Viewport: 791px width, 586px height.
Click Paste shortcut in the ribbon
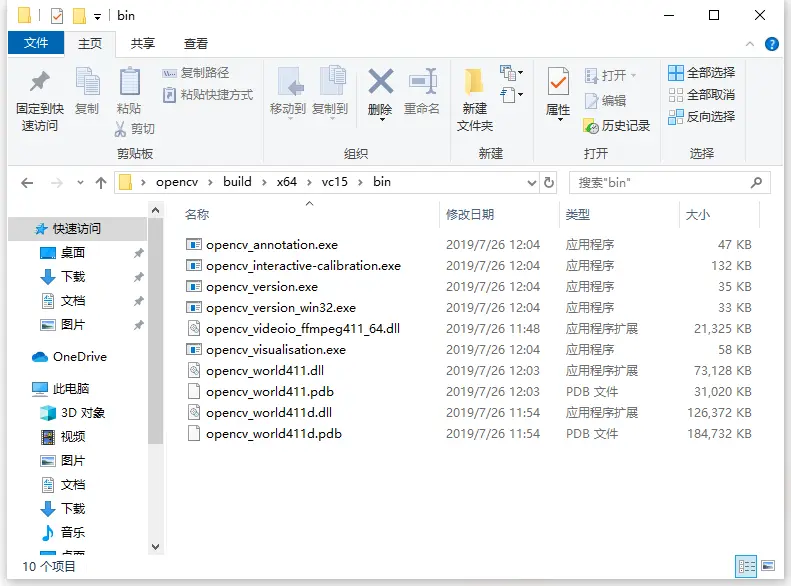[208, 95]
